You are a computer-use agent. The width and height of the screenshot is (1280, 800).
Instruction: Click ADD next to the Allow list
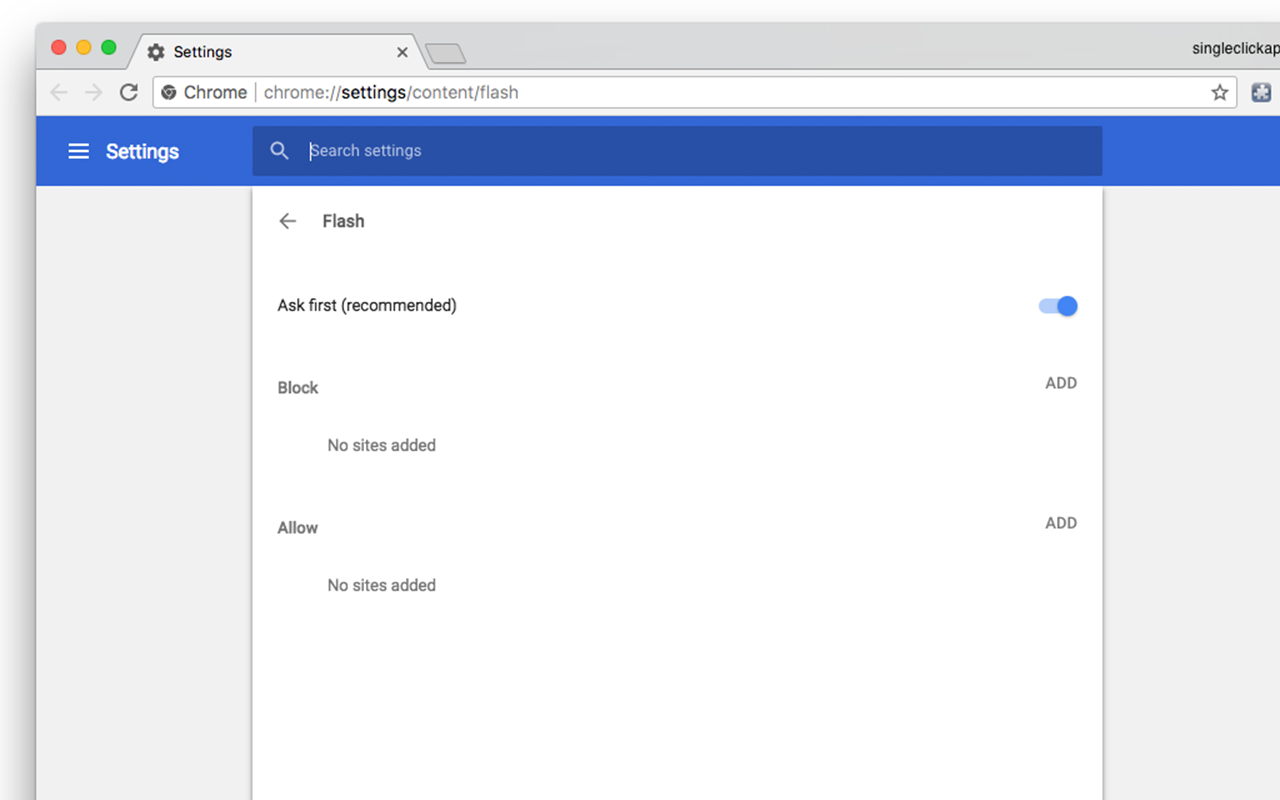(1061, 523)
